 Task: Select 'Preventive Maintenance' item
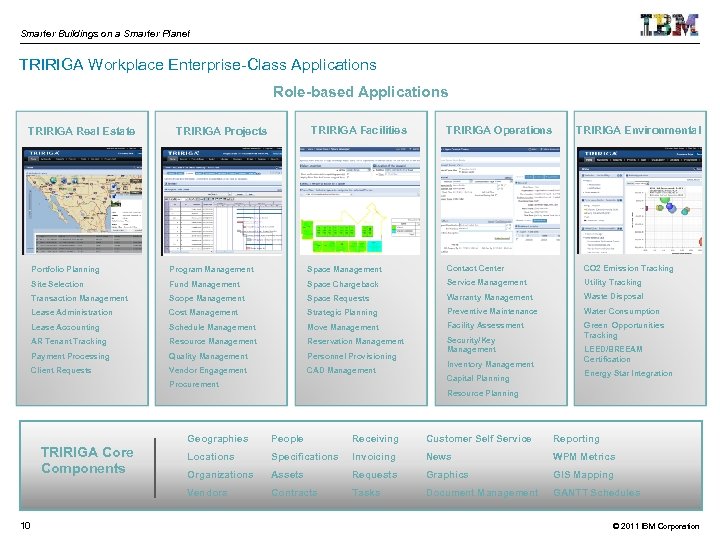click(492, 311)
